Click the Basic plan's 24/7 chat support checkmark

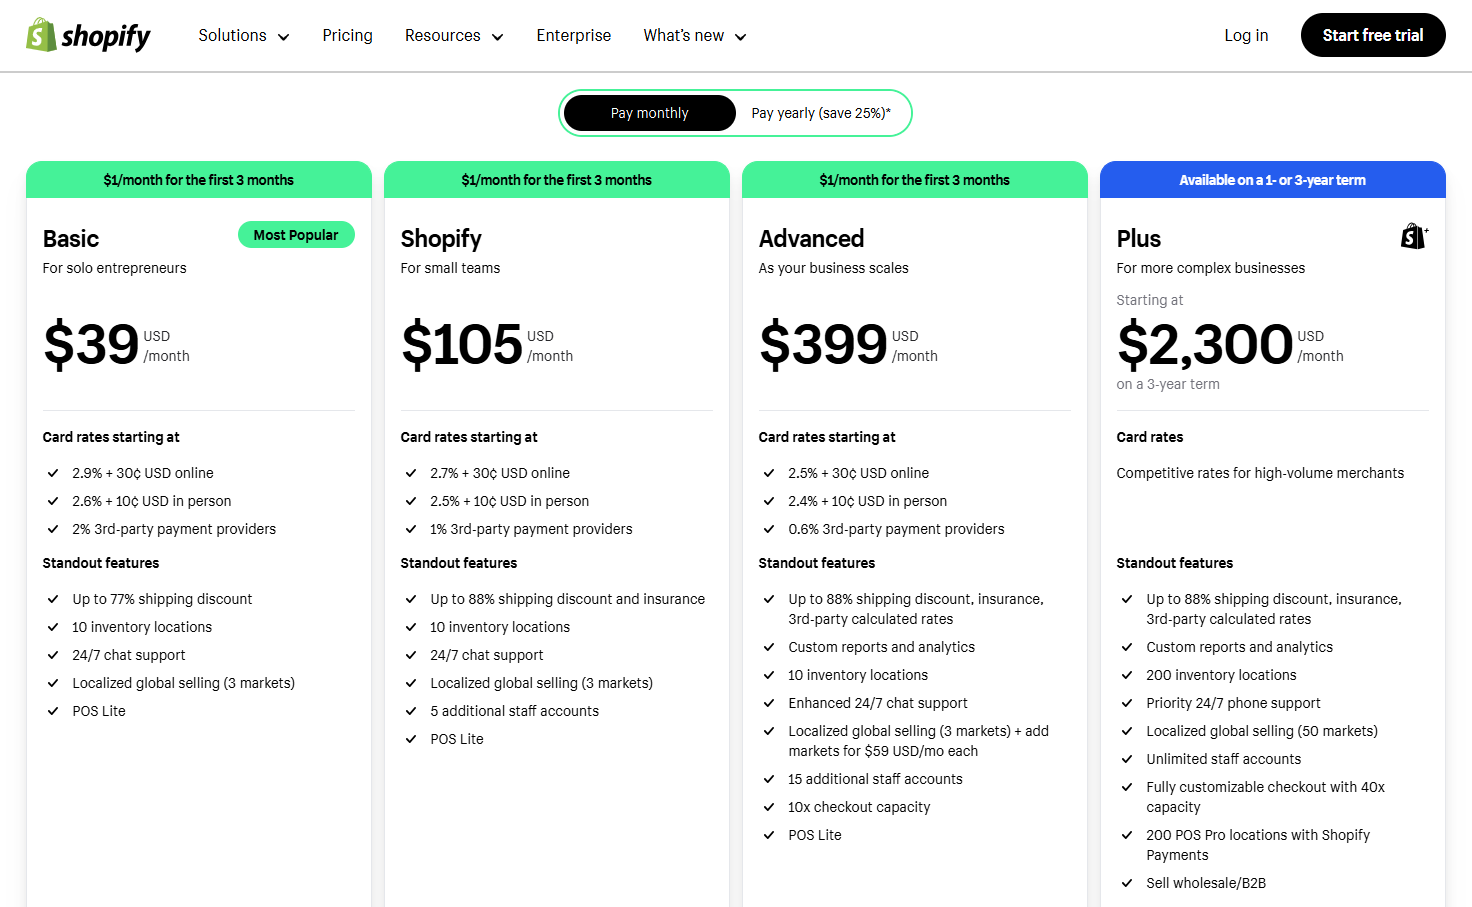coord(53,655)
